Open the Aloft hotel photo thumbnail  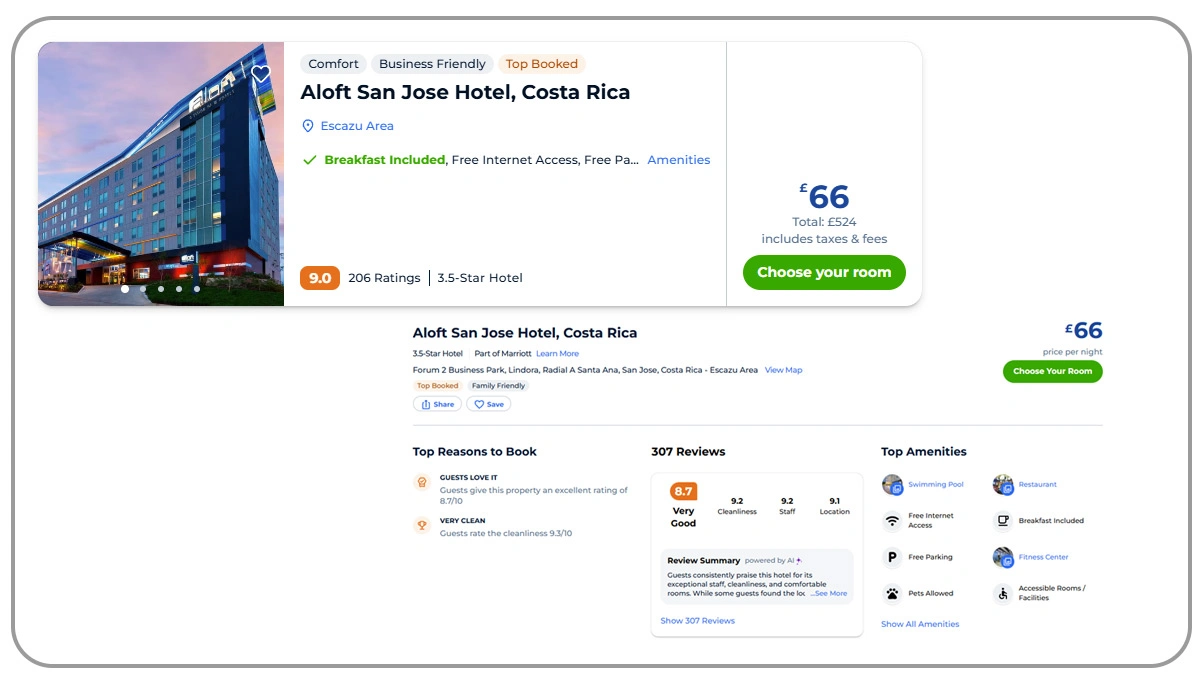click(x=161, y=170)
